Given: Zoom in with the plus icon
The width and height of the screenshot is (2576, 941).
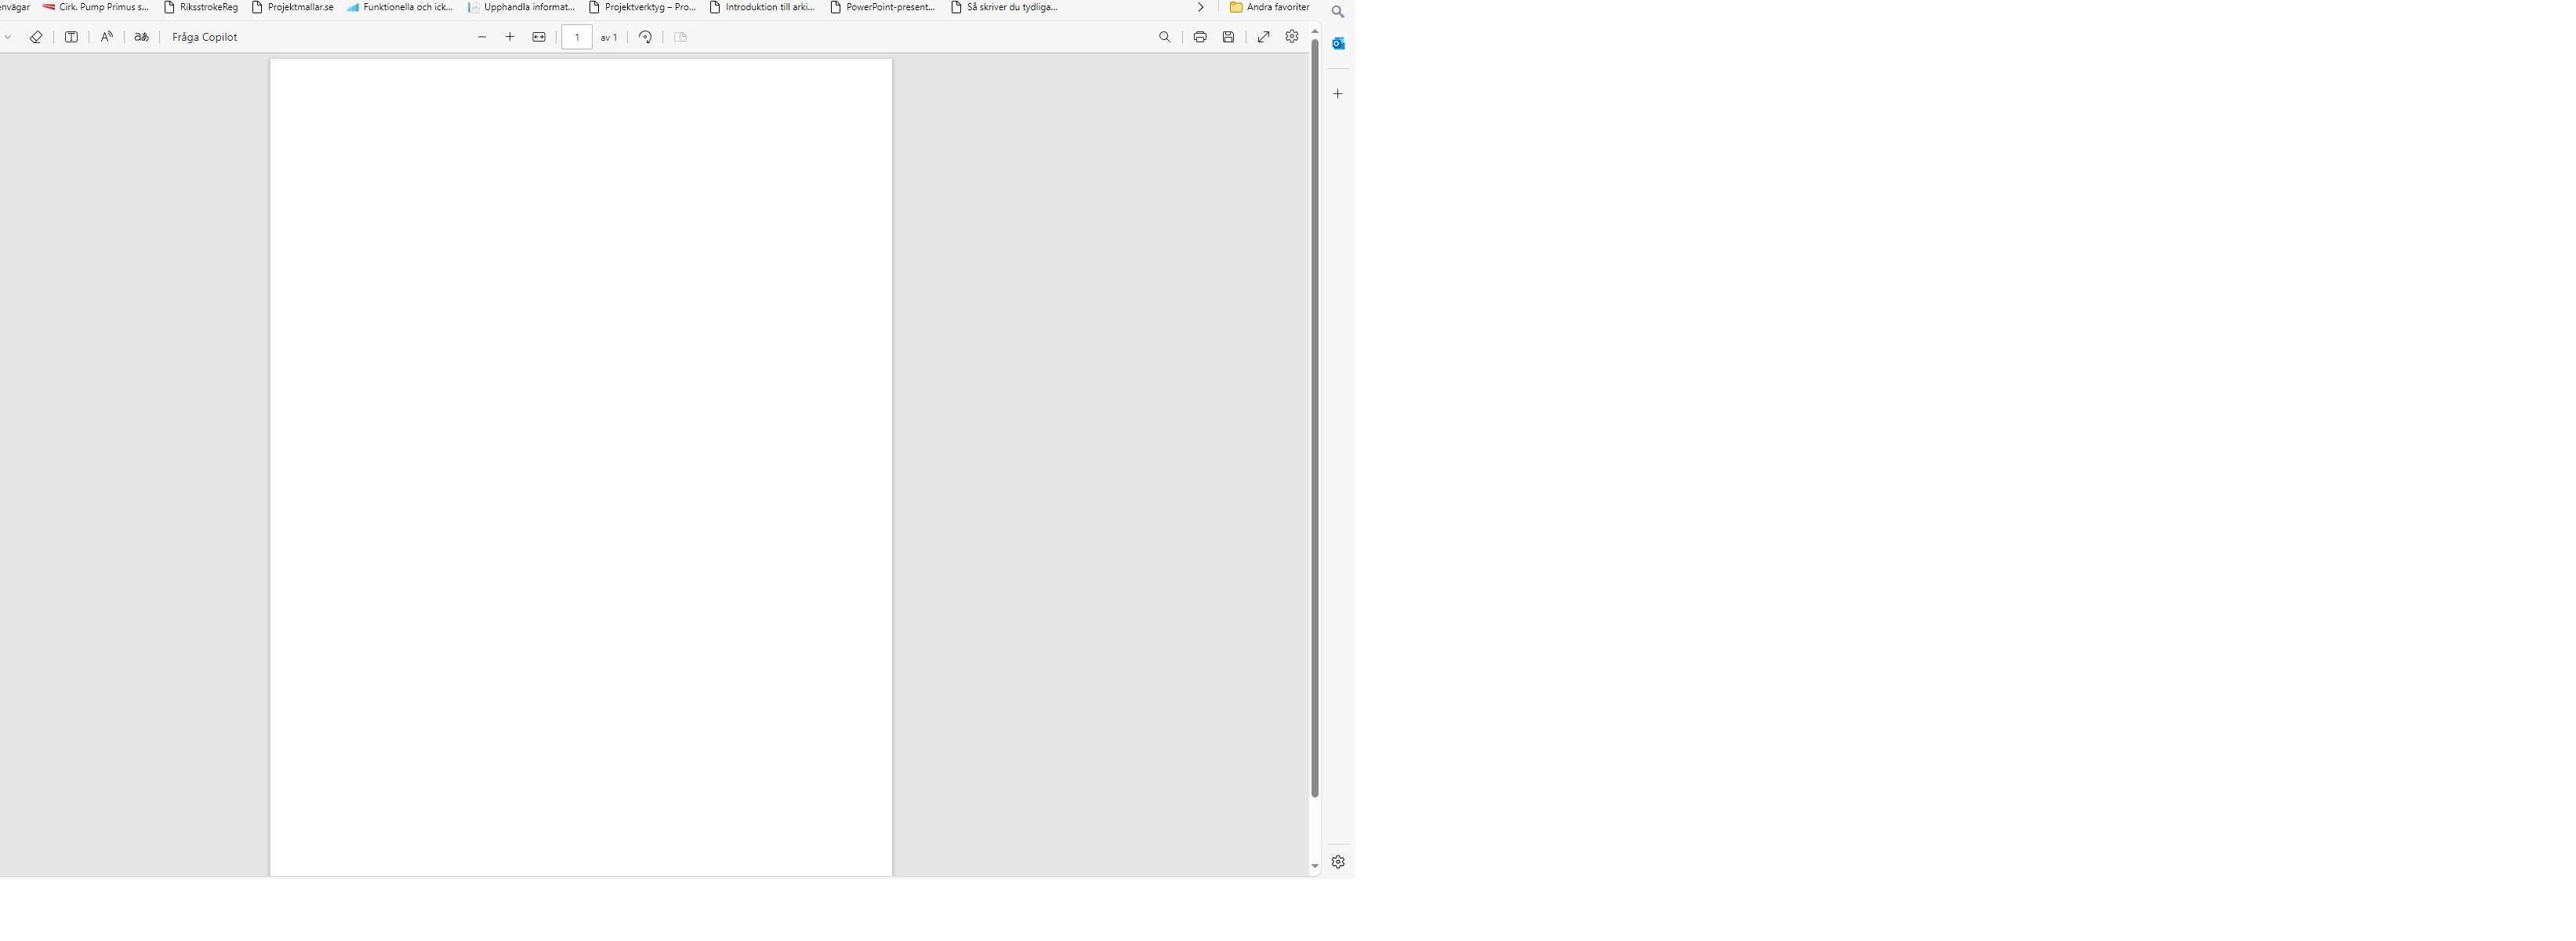Looking at the screenshot, I should click(510, 37).
